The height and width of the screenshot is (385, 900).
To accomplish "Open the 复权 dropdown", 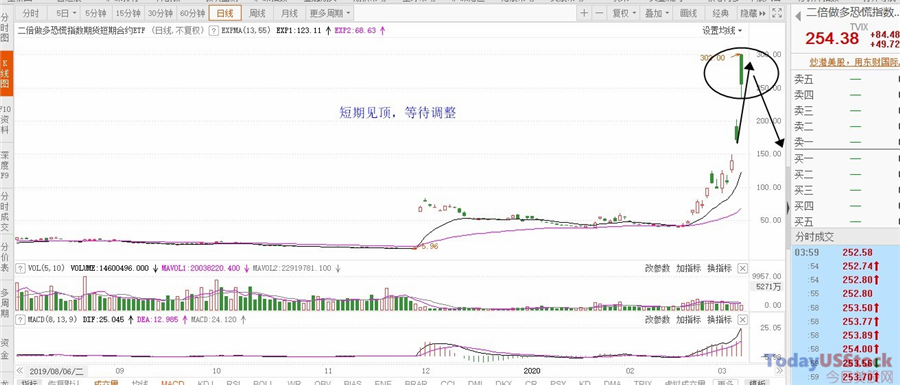I will click(x=624, y=13).
